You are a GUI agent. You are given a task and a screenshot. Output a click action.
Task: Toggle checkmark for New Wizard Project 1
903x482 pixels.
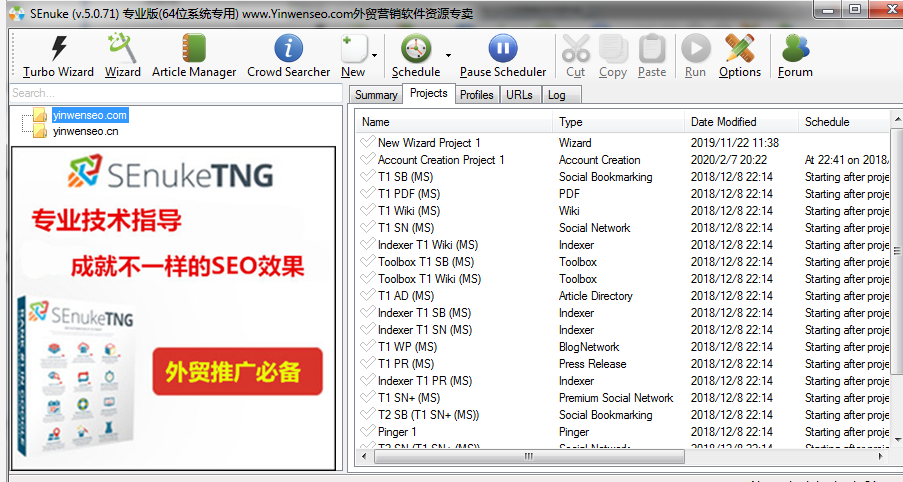pyautogui.click(x=367, y=142)
